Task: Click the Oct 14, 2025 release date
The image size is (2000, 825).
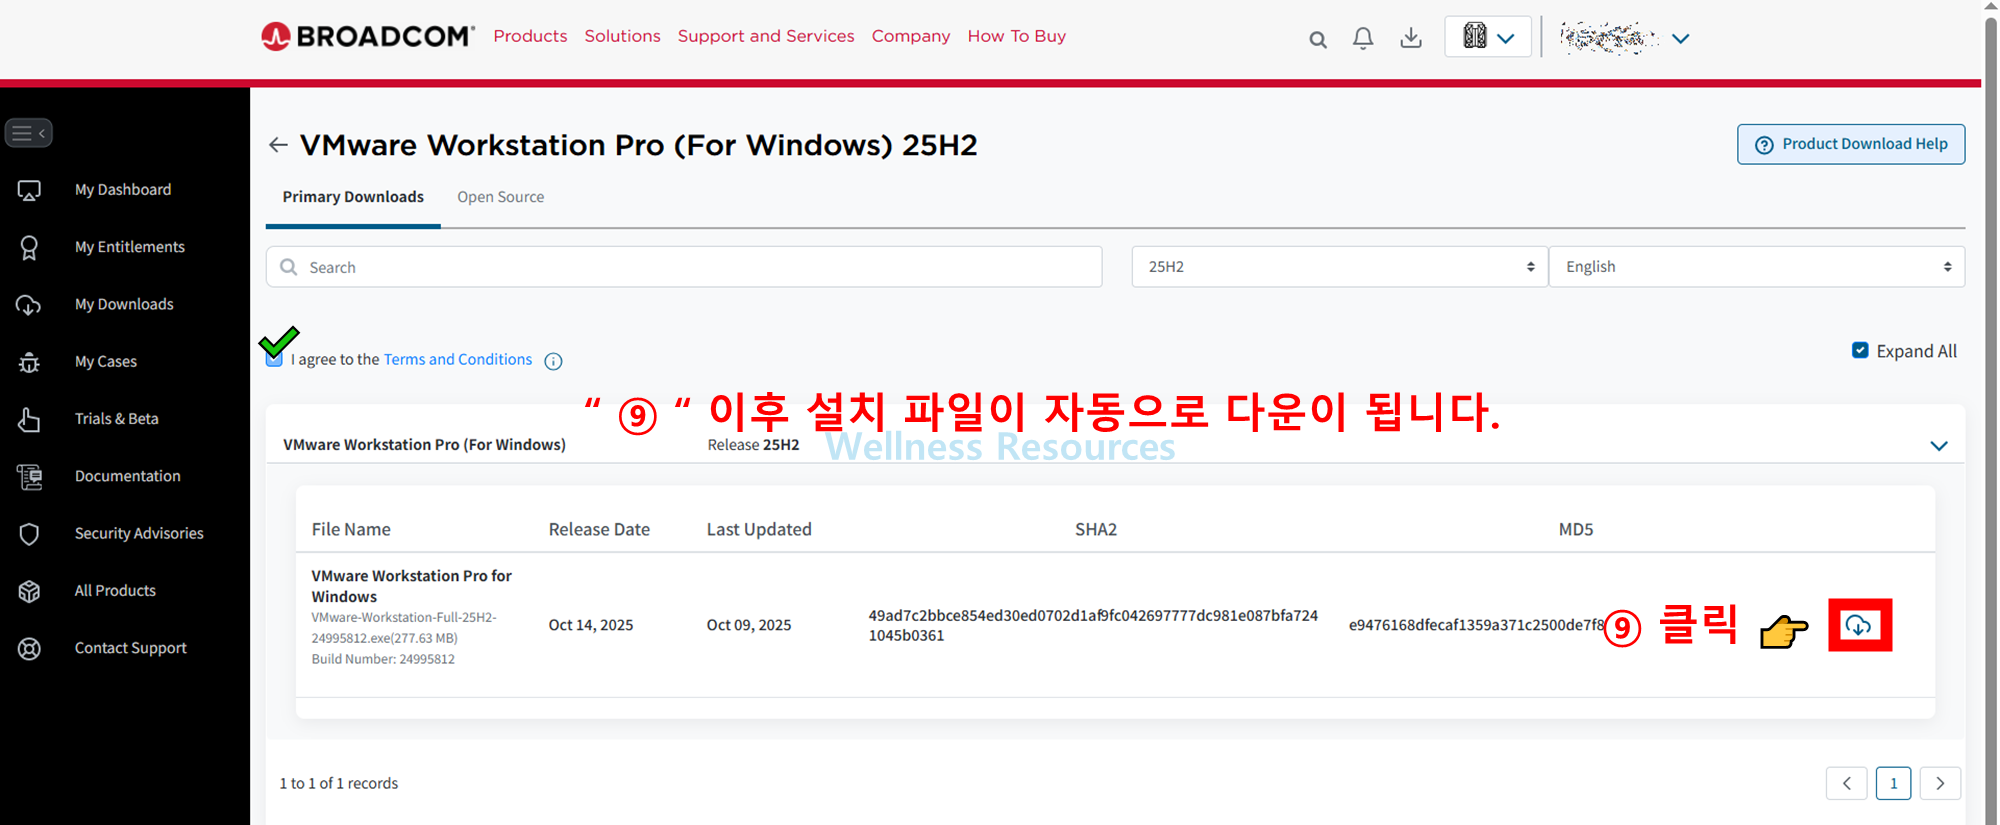Action: 591,625
